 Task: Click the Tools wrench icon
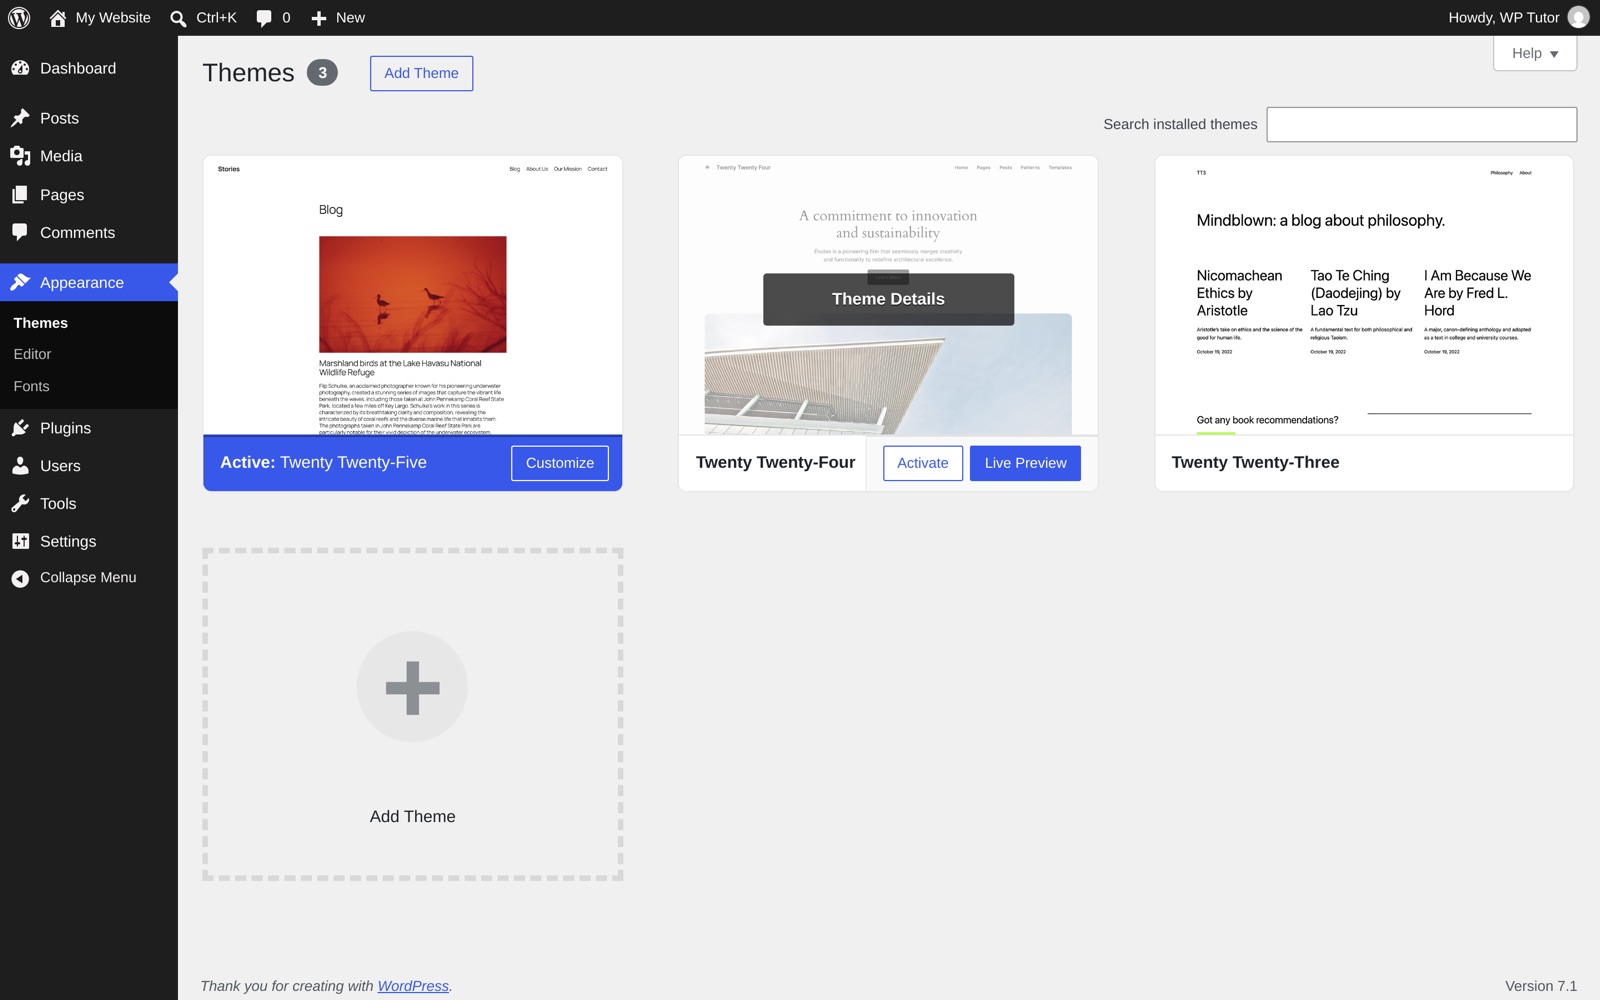click(x=20, y=504)
